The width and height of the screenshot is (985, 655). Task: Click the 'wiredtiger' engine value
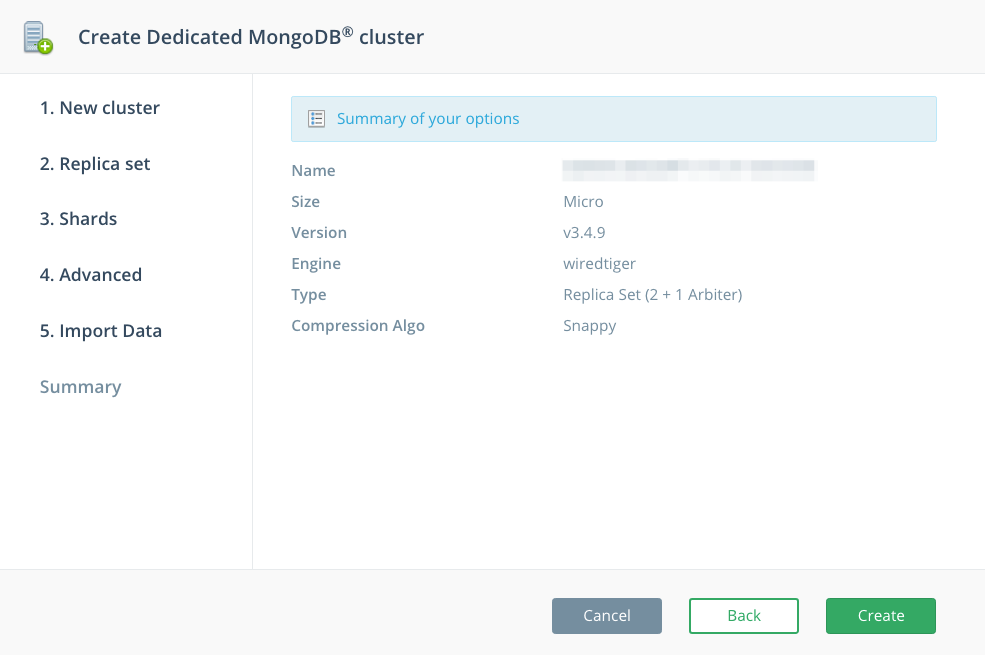pos(599,264)
